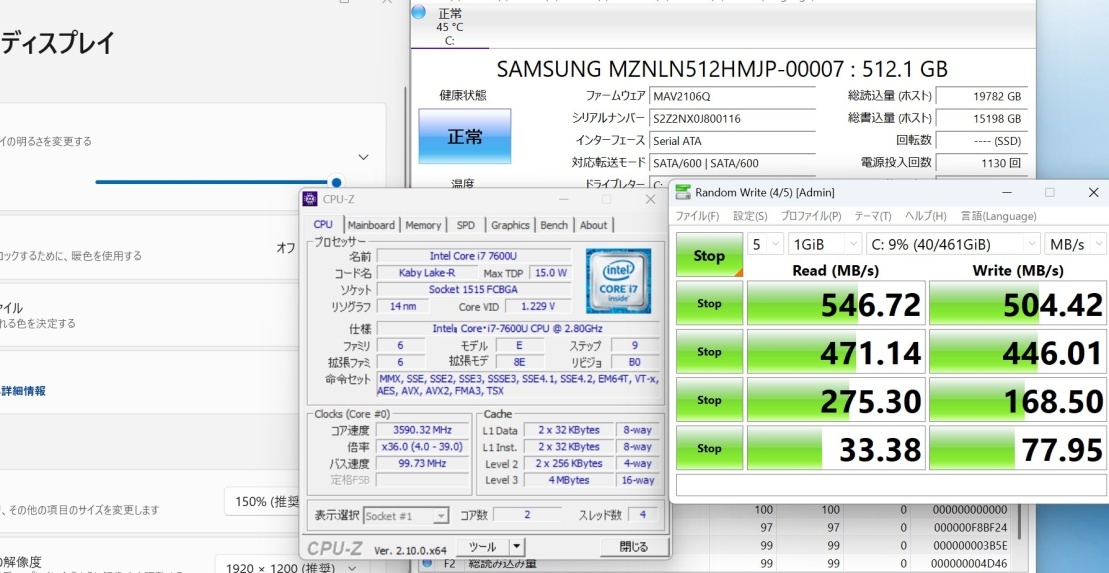Open the drive dropdown C: 9% (40/461GiB)

(953, 244)
